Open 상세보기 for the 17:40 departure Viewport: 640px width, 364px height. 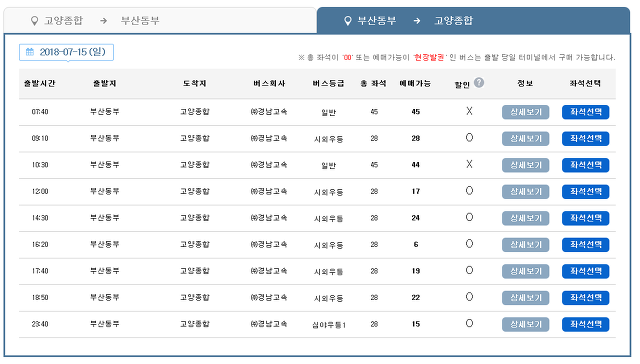point(525,271)
